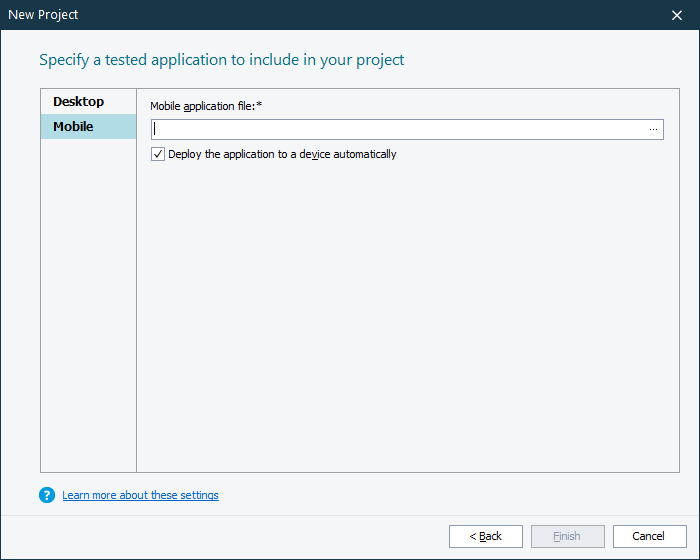Go to previous step with Back button
Screen dimensions: 700x560
pyautogui.click(x=486, y=536)
